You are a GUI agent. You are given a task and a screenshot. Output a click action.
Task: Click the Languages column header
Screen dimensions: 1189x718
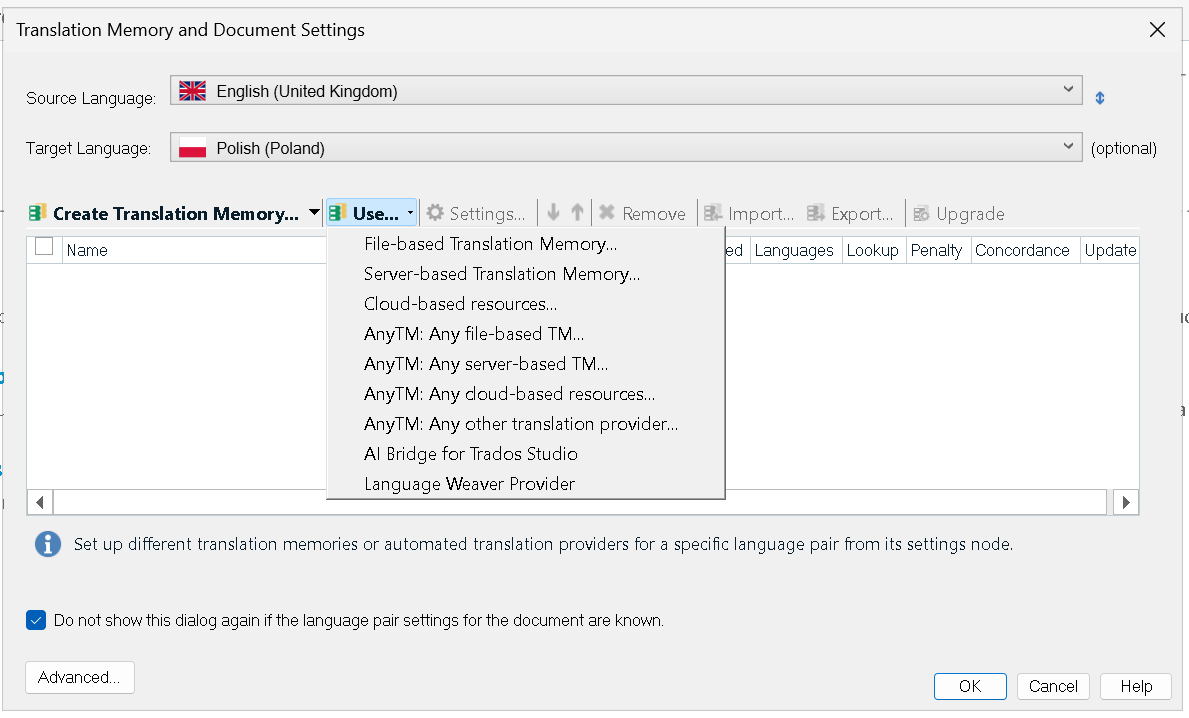pos(794,250)
